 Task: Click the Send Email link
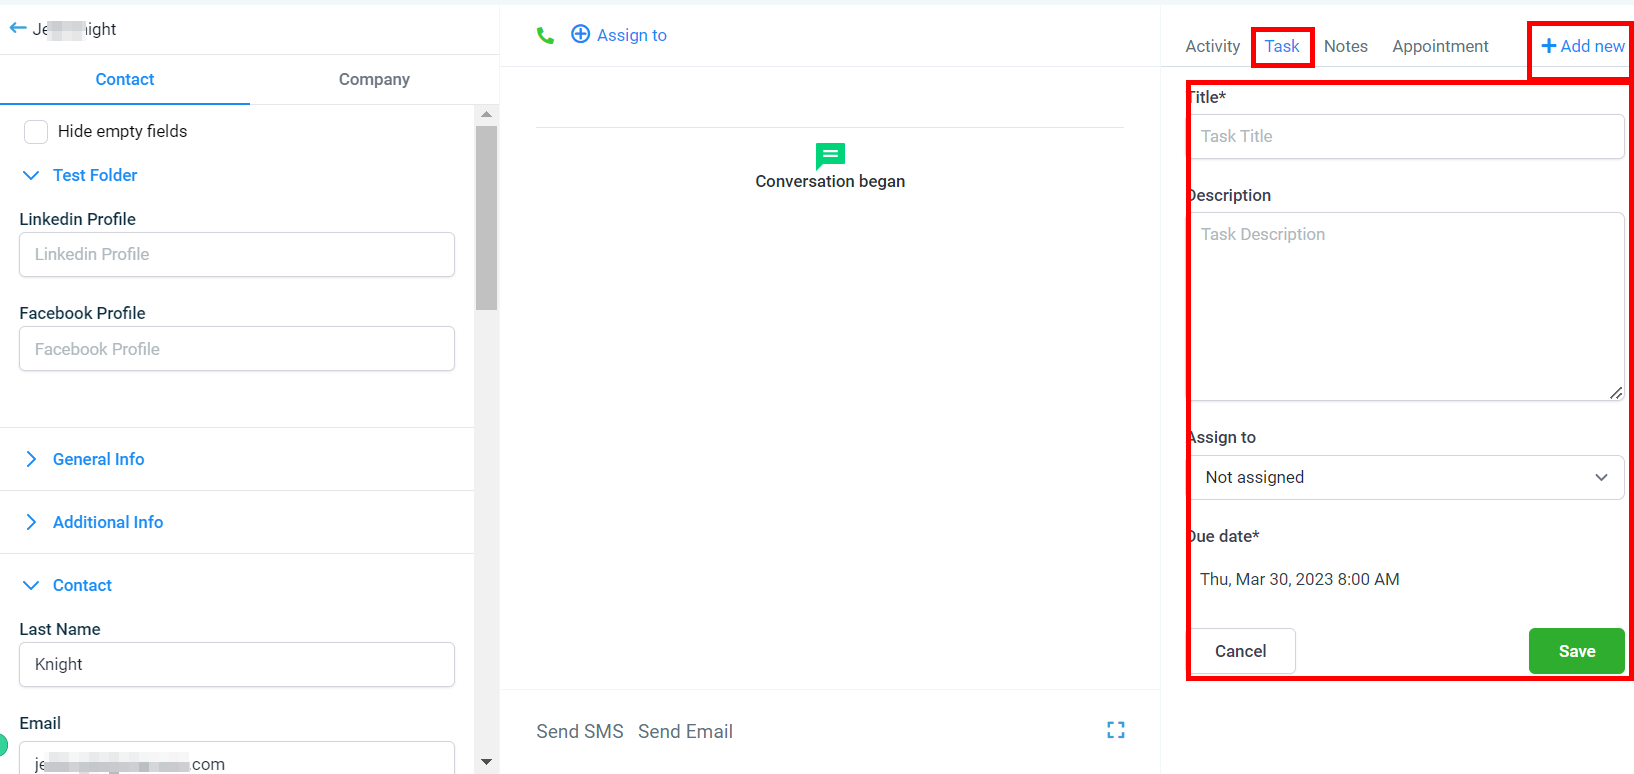coord(685,731)
